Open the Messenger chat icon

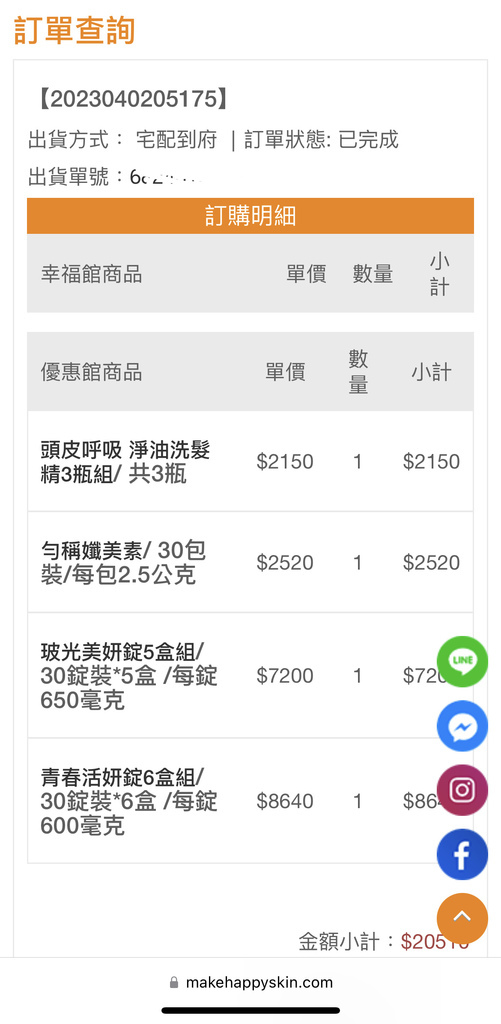click(462, 726)
